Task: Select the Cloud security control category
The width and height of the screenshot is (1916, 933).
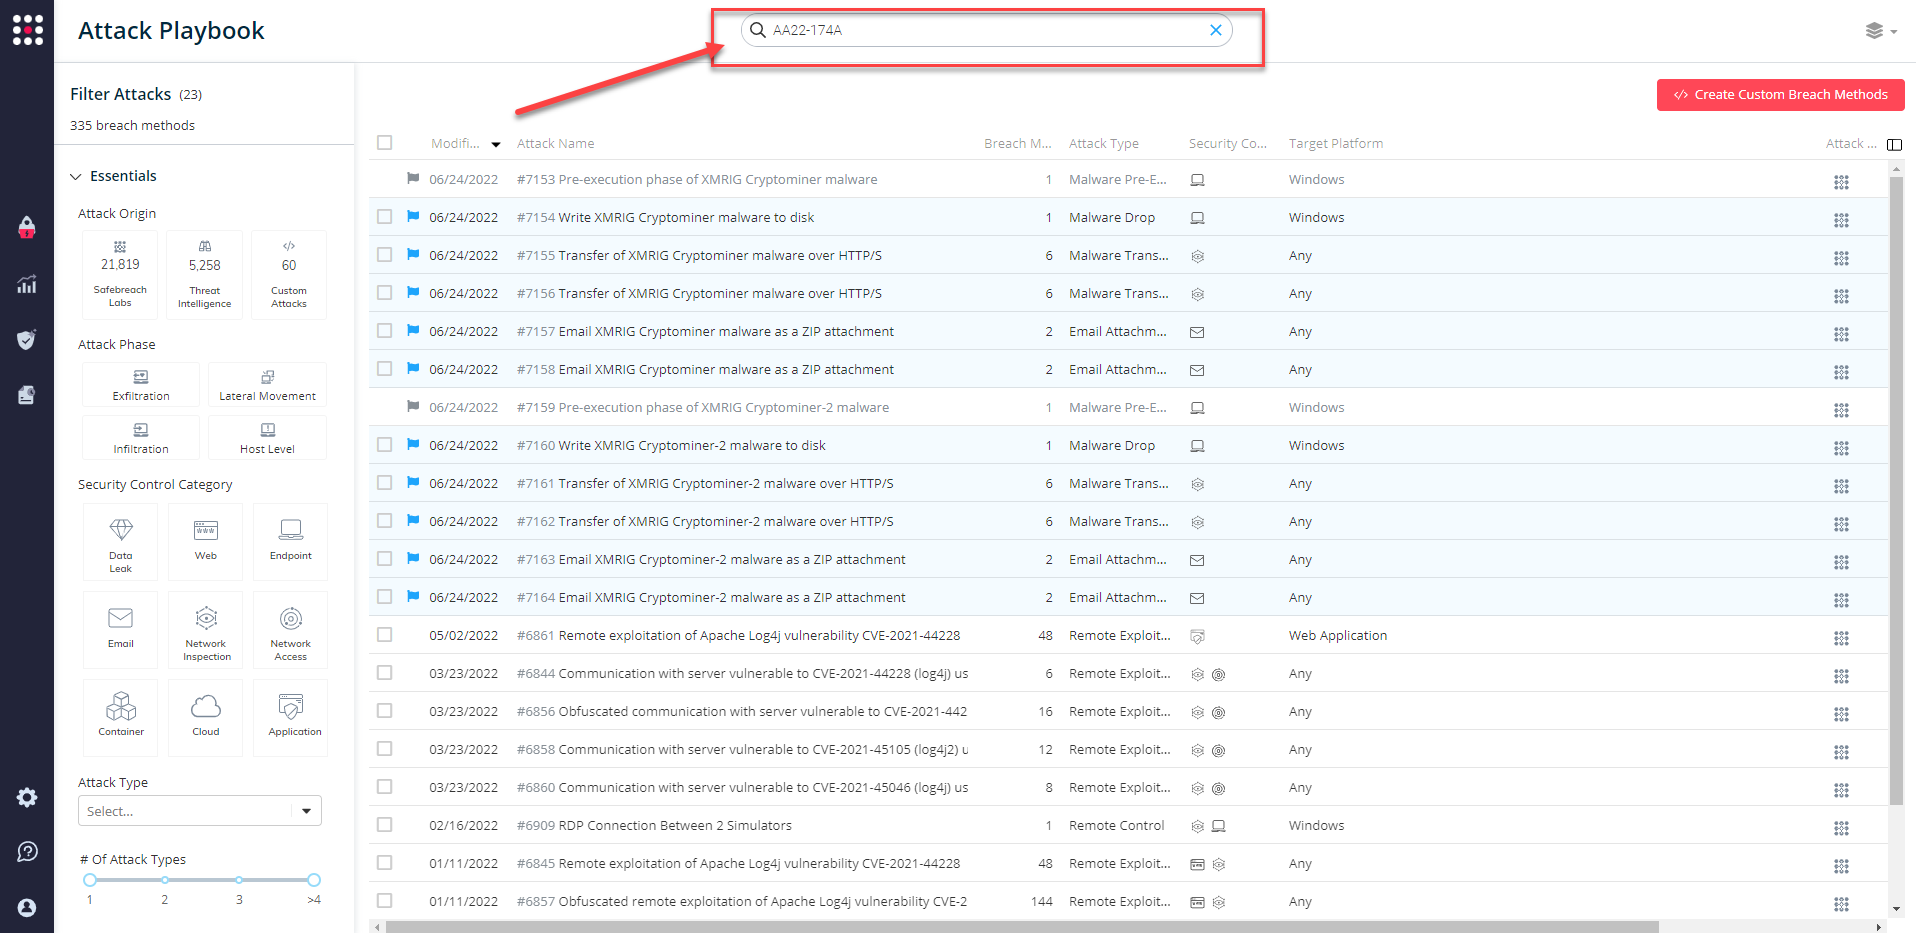Action: pyautogui.click(x=206, y=717)
